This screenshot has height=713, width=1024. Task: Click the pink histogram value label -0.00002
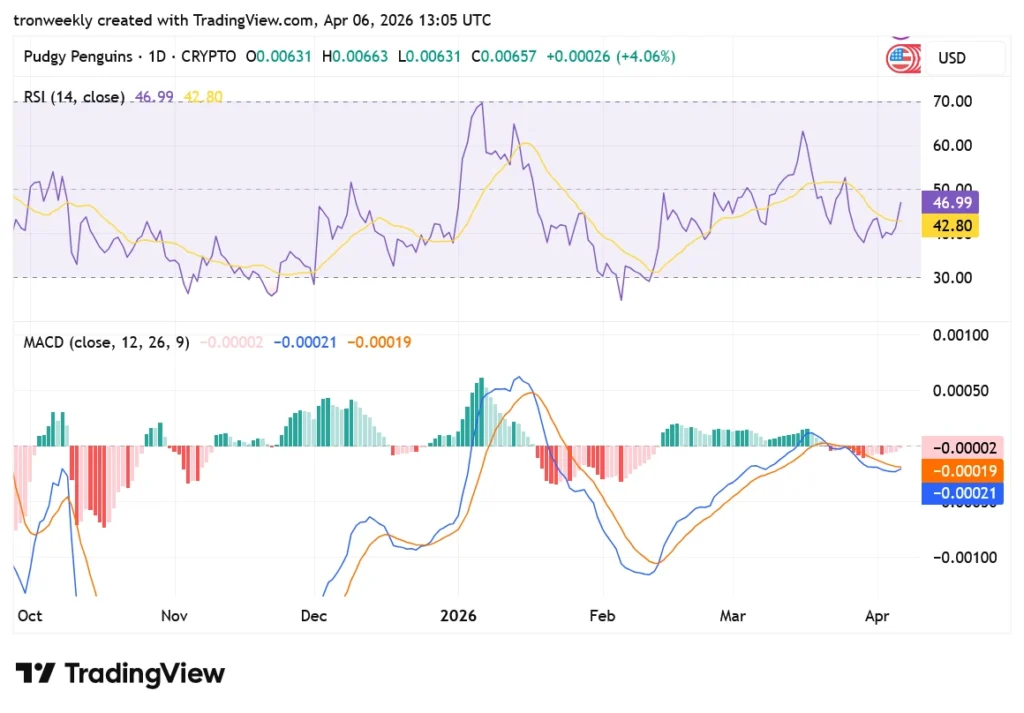pos(951,446)
